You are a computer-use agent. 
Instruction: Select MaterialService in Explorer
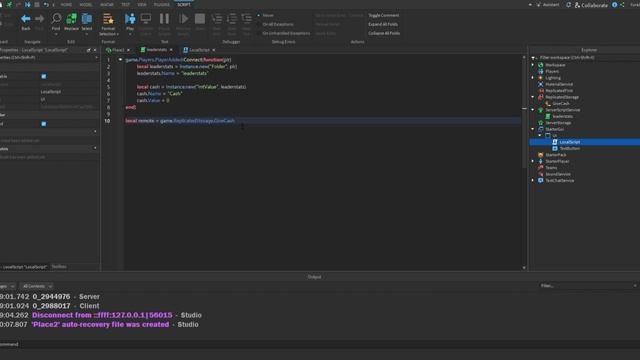click(559, 84)
